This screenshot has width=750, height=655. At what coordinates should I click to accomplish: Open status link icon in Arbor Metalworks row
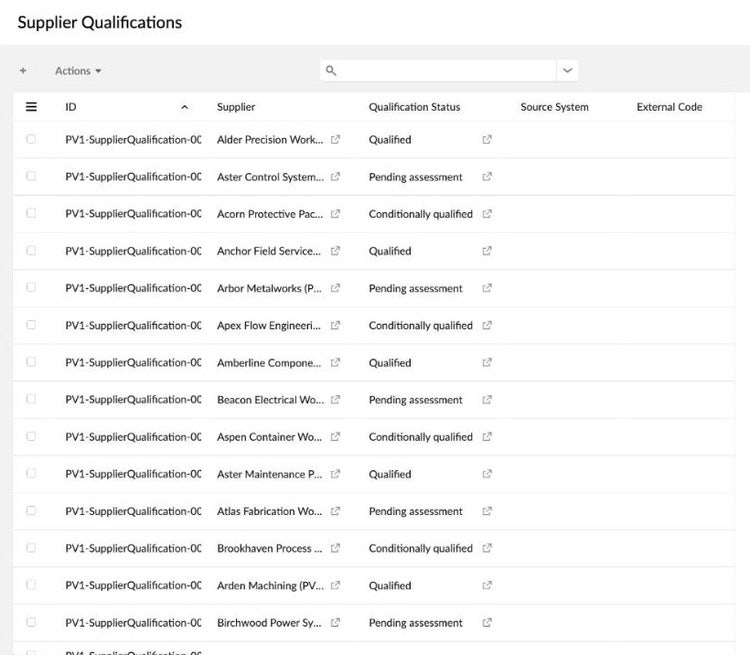tap(487, 288)
